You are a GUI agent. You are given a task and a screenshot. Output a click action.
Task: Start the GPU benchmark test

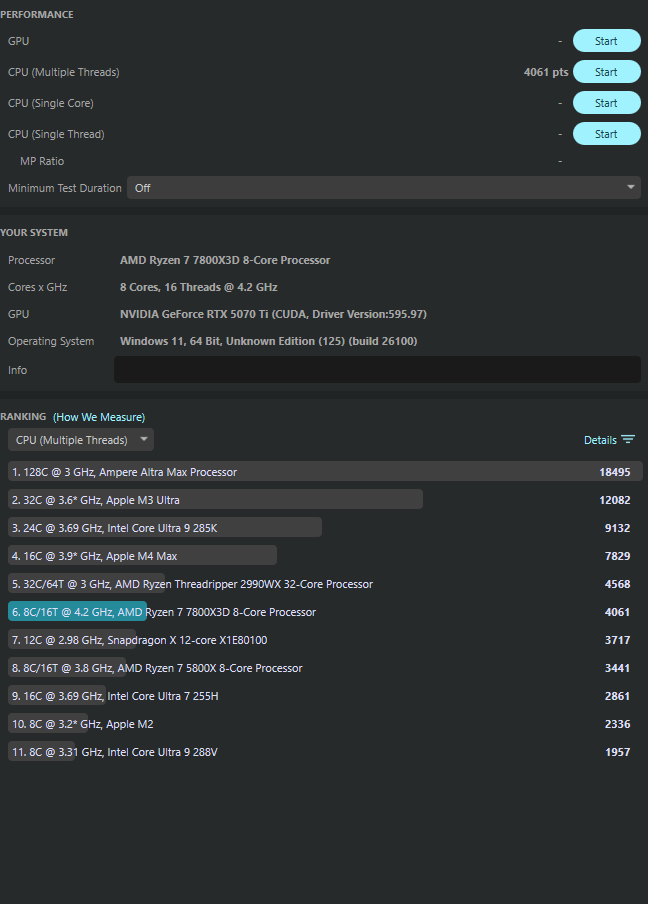coord(606,41)
